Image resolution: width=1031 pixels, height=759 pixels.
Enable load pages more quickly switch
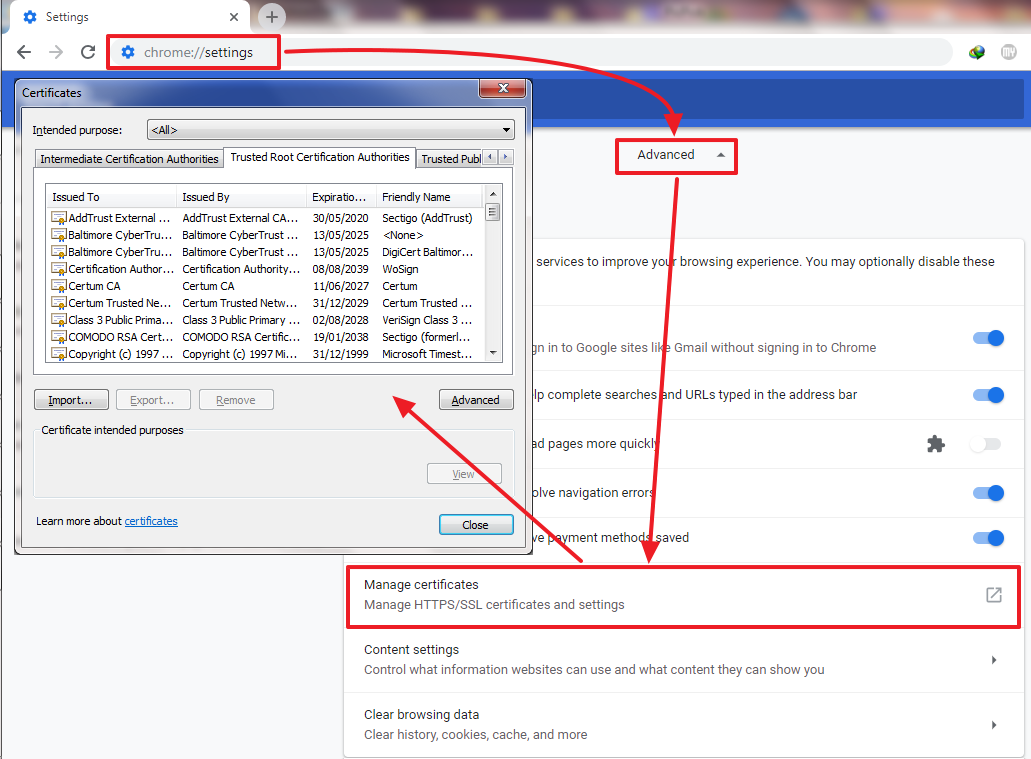(x=986, y=445)
